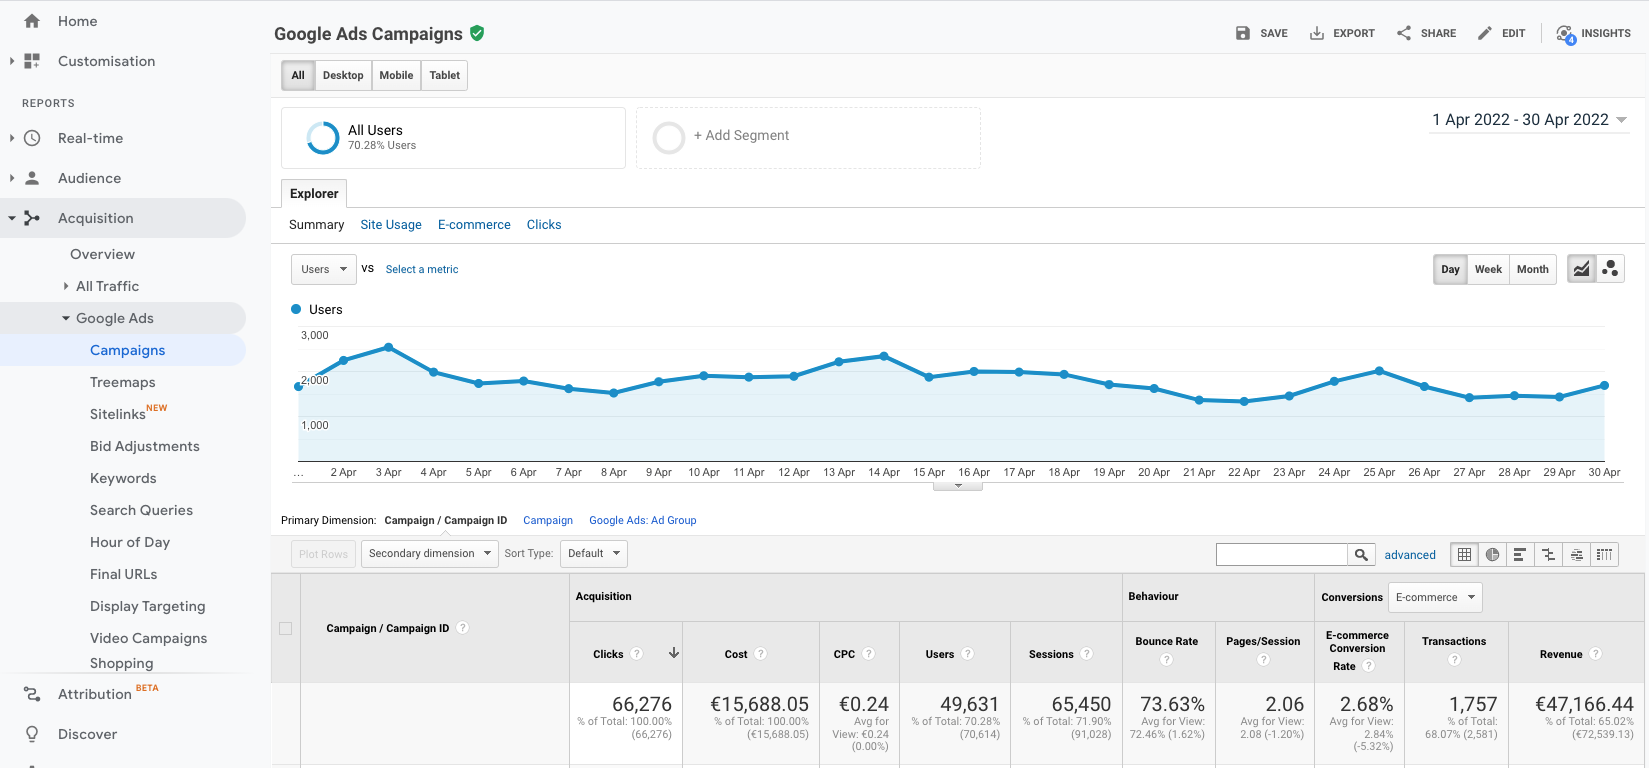
Task: Click the blue Users legend dot
Action: [296, 309]
